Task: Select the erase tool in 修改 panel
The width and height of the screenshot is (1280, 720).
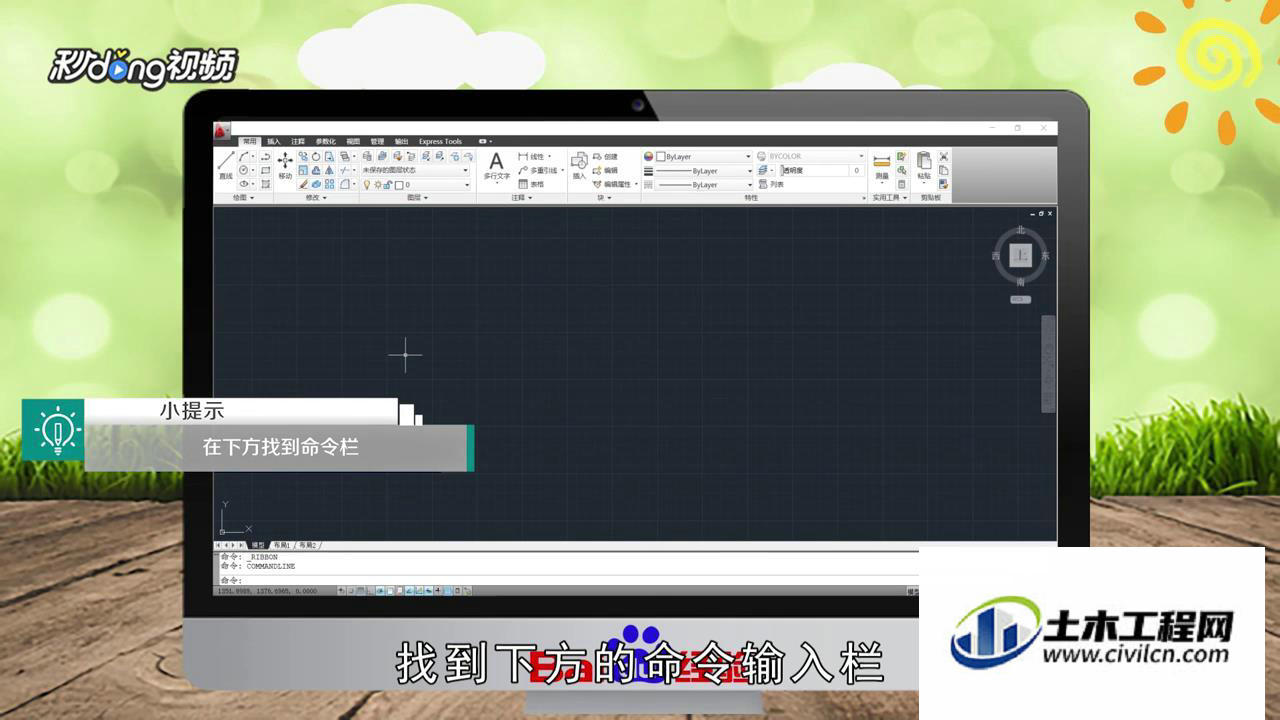Action: (x=303, y=184)
